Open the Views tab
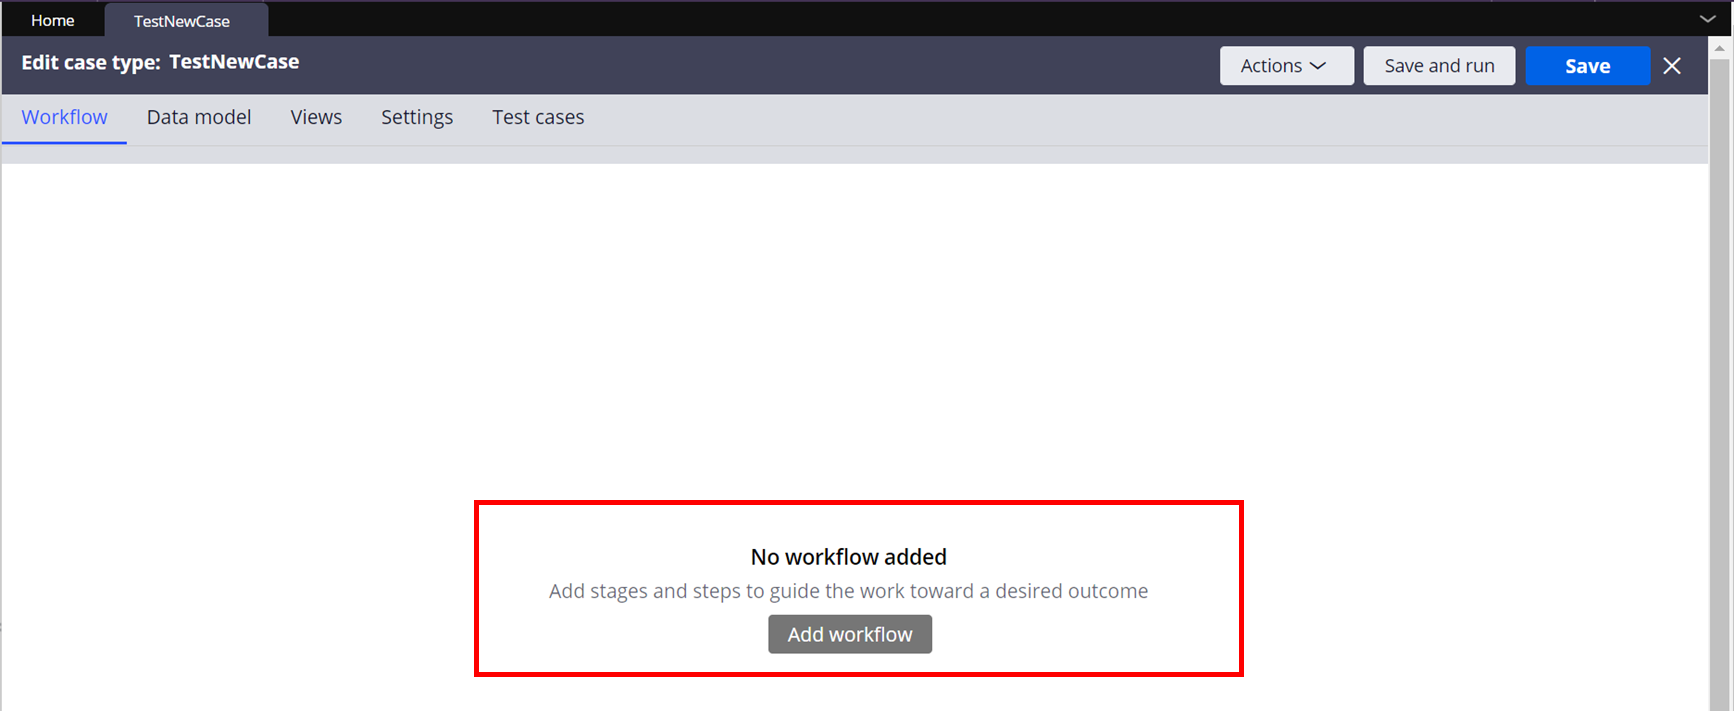Image resolution: width=1734 pixels, height=711 pixels. tap(316, 117)
